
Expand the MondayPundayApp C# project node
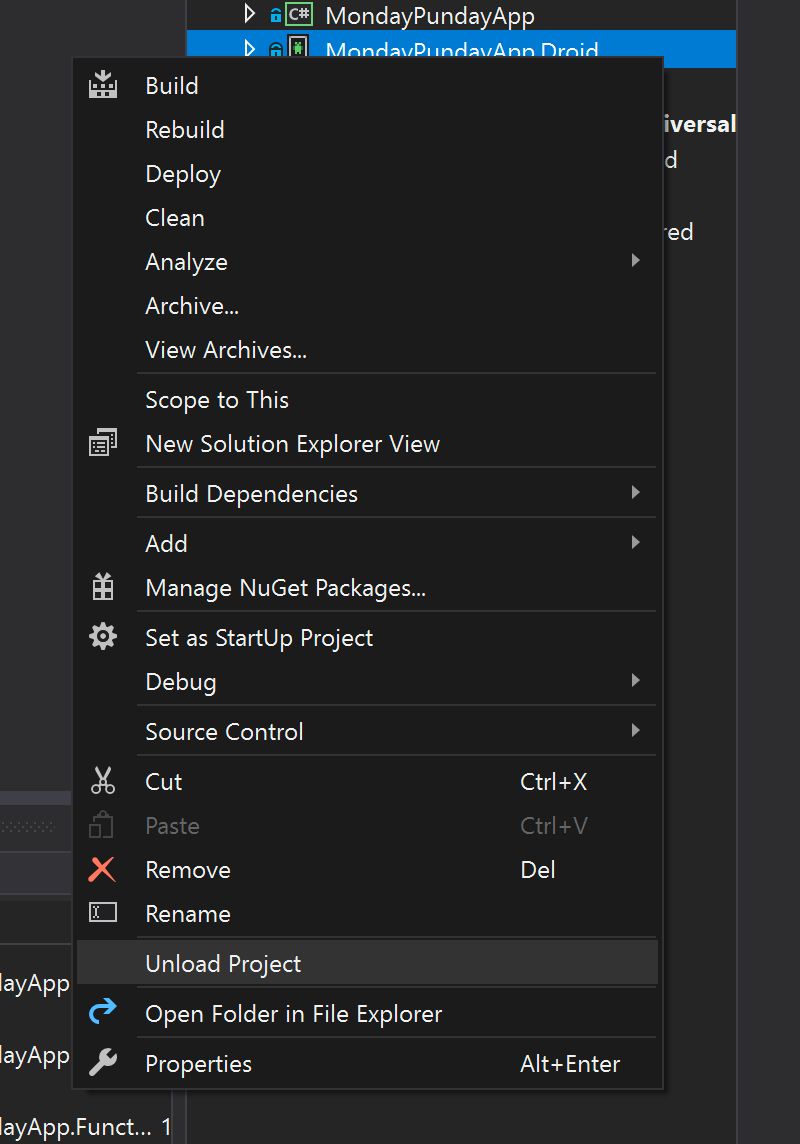pos(250,15)
